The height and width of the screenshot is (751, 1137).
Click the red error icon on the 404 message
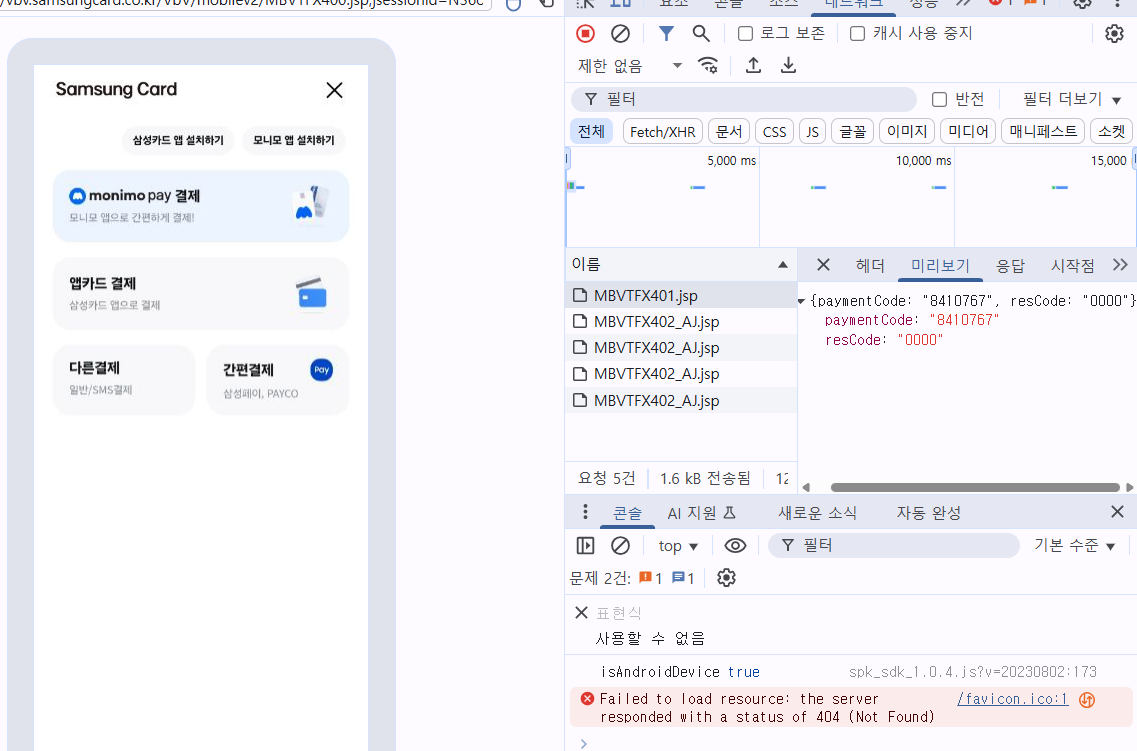click(x=587, y=699)
